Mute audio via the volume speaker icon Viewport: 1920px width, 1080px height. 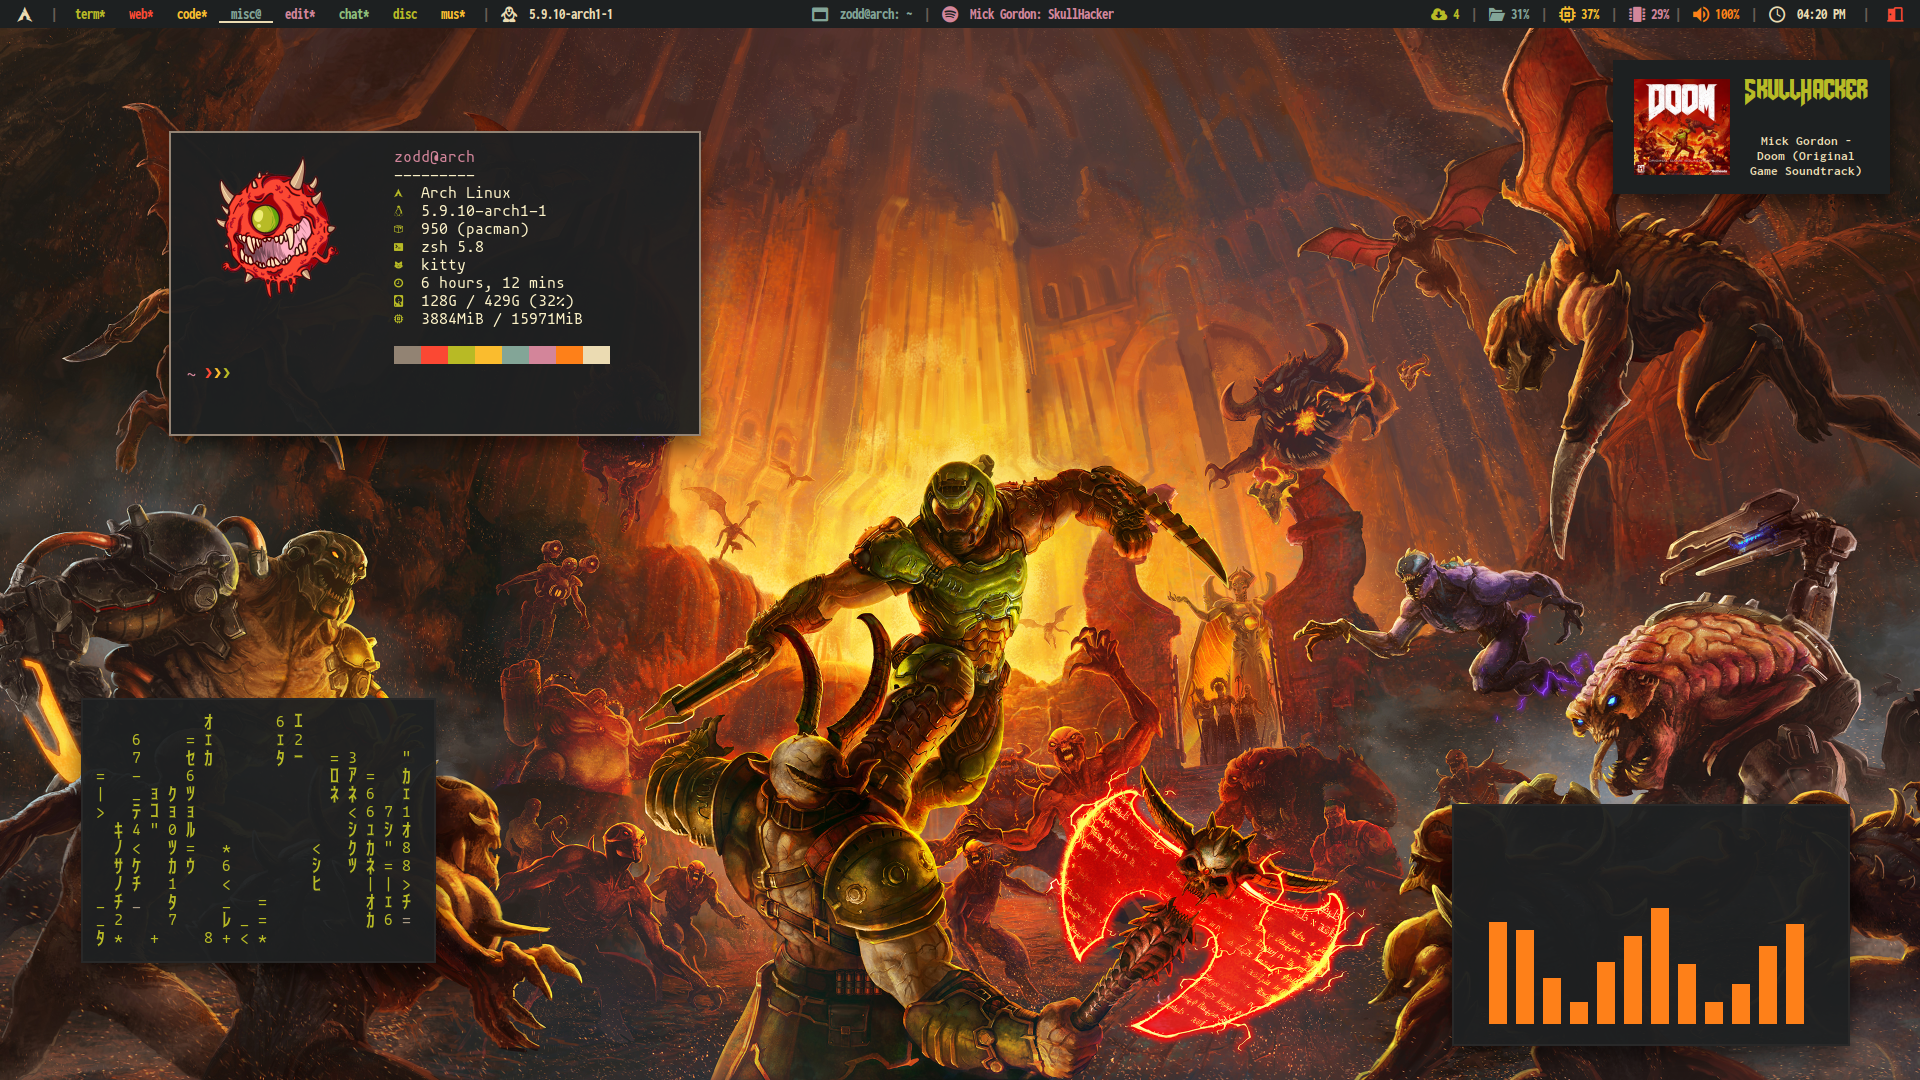[x=1700, y=14]
